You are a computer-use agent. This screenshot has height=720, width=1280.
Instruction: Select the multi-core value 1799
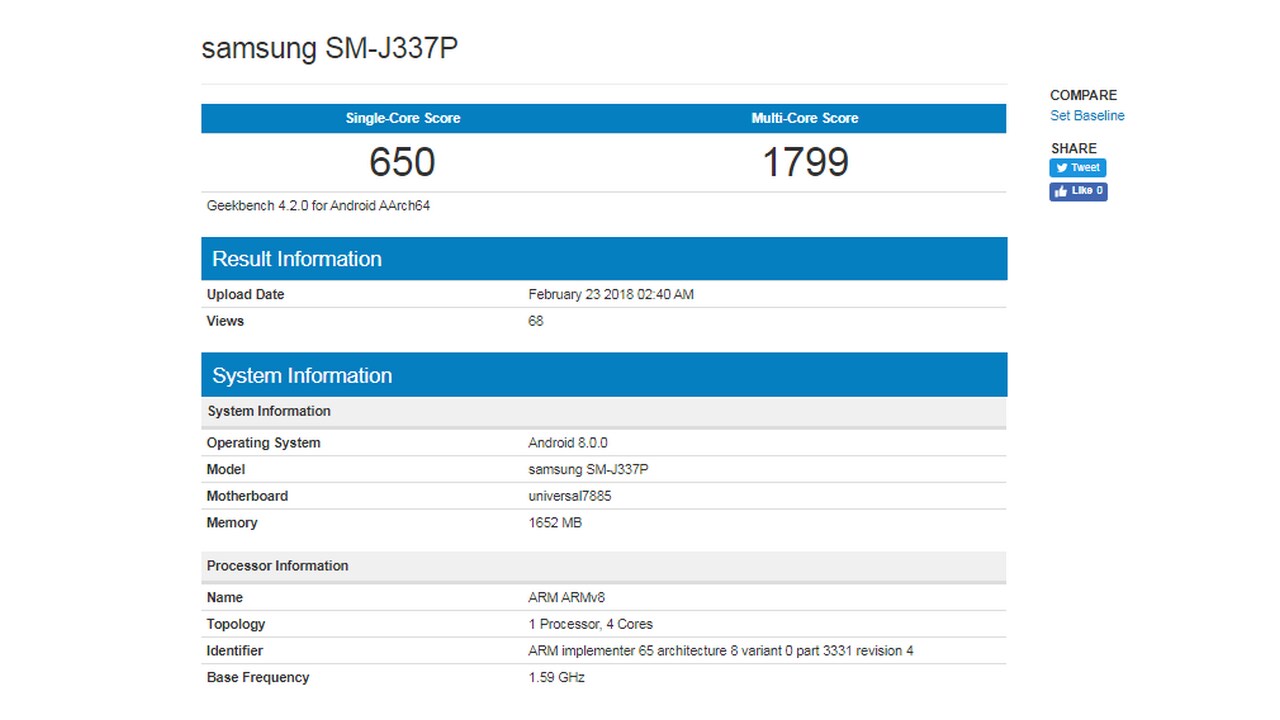[x=805, y=162]
